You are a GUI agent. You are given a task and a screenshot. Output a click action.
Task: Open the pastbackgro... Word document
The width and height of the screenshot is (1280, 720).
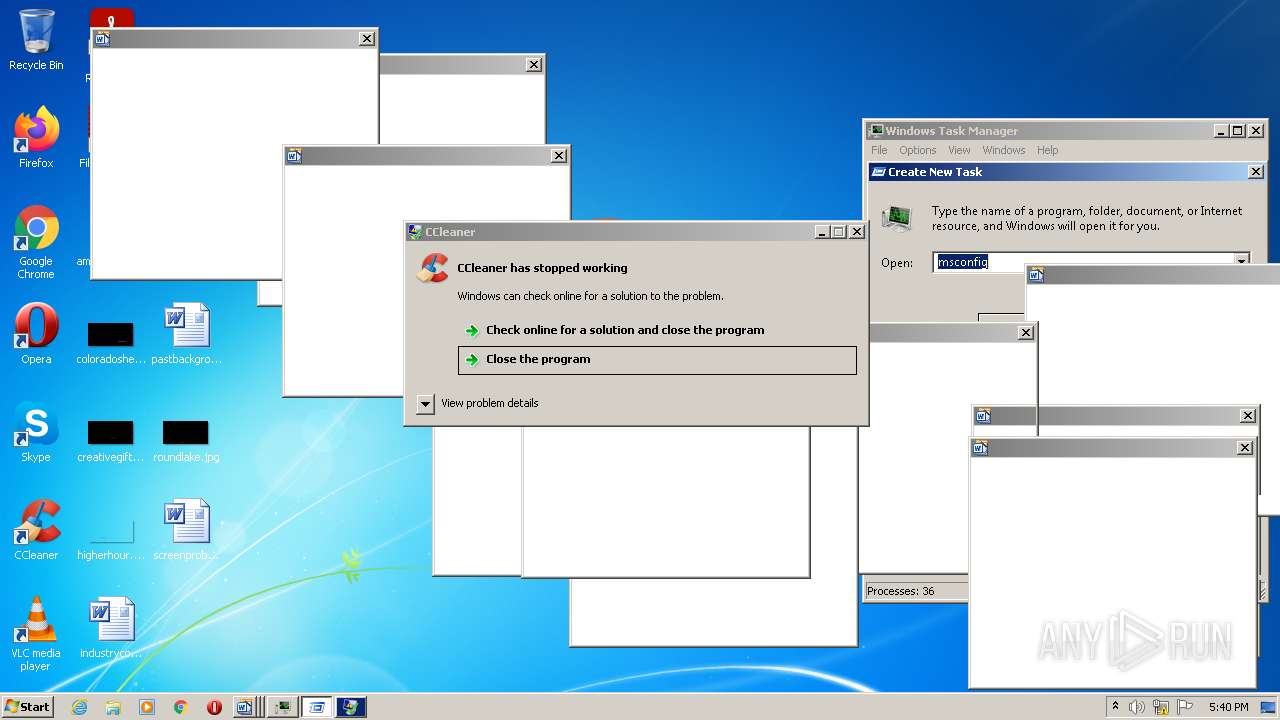pyautogui.click(x=187, y=334)
